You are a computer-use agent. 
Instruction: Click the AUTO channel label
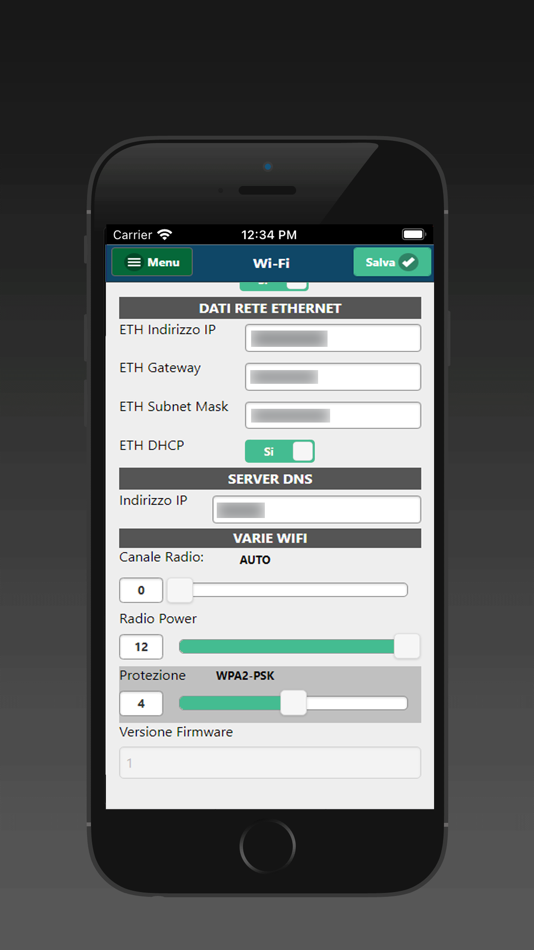255,560
